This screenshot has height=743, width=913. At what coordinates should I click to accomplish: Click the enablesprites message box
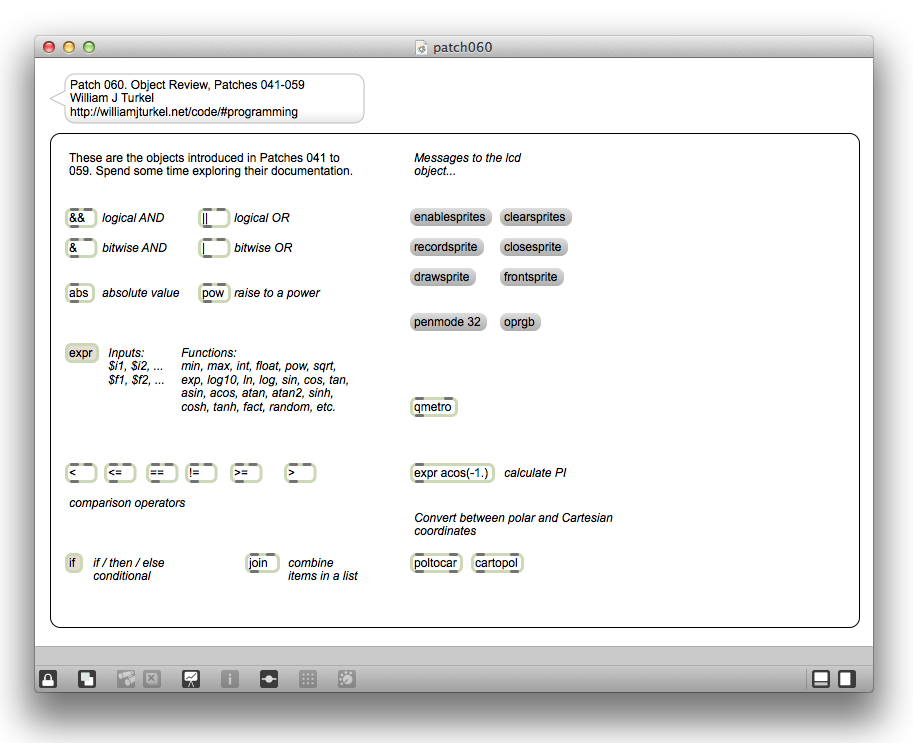(x=449, y=217)
